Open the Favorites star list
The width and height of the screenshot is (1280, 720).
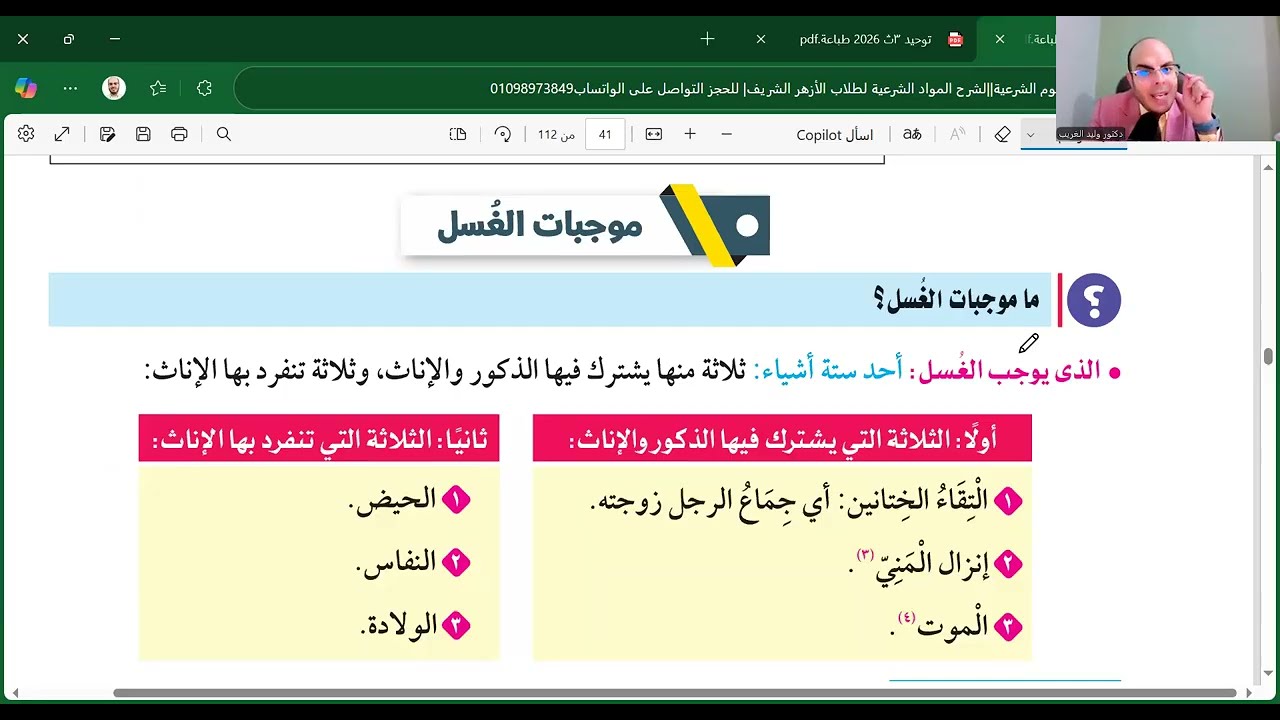coord(158,88)
